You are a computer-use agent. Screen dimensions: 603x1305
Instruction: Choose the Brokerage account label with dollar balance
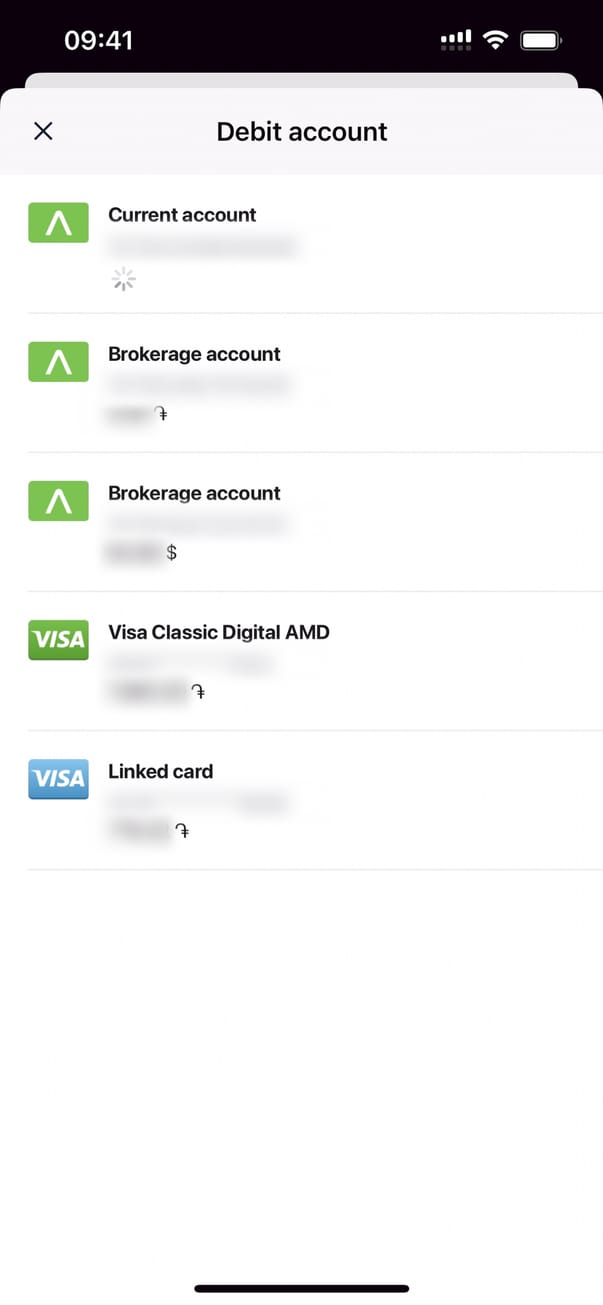point(194,493)
